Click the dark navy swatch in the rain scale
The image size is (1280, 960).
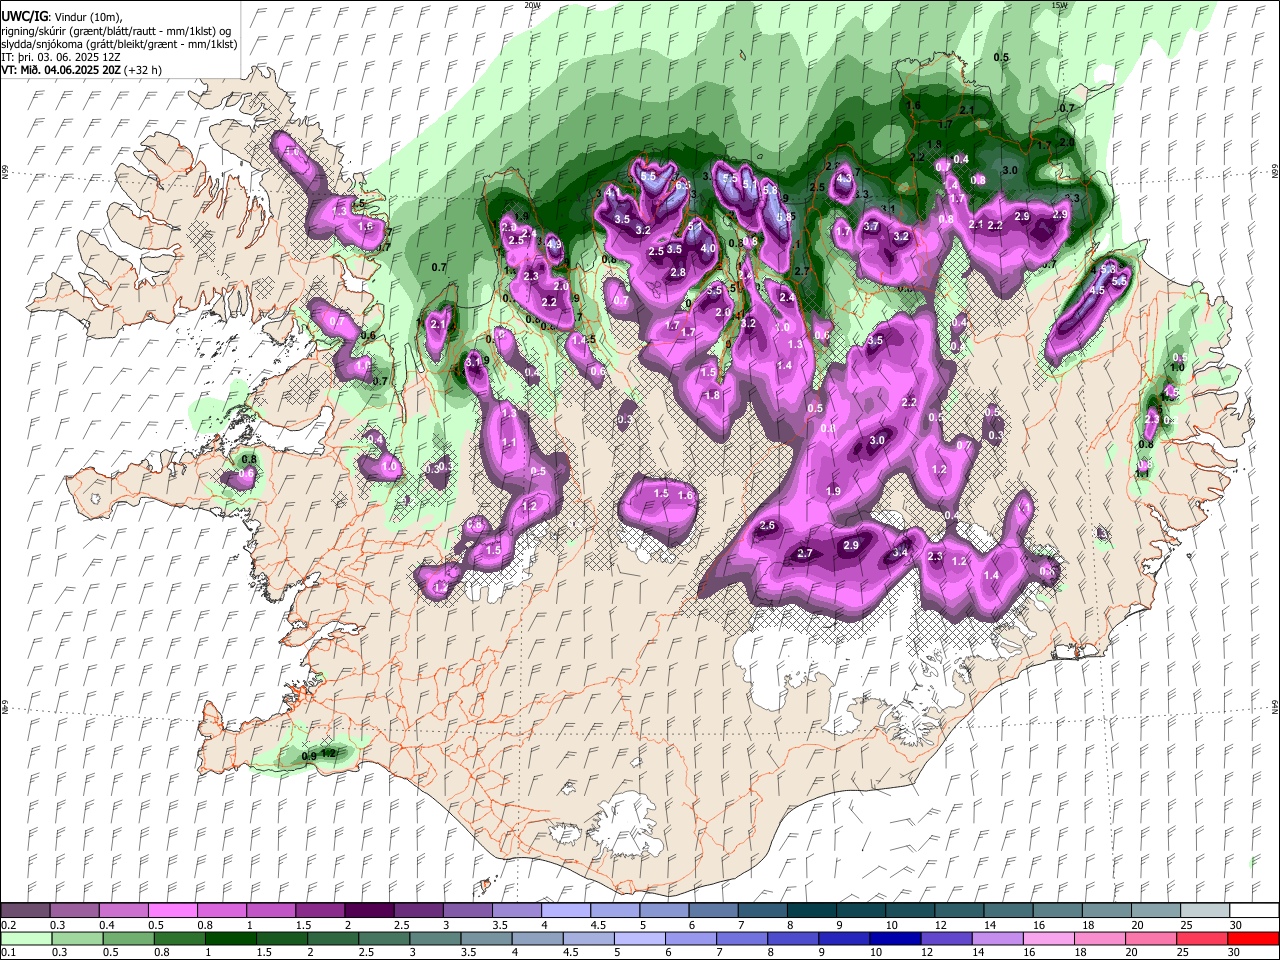coord(893,938)
